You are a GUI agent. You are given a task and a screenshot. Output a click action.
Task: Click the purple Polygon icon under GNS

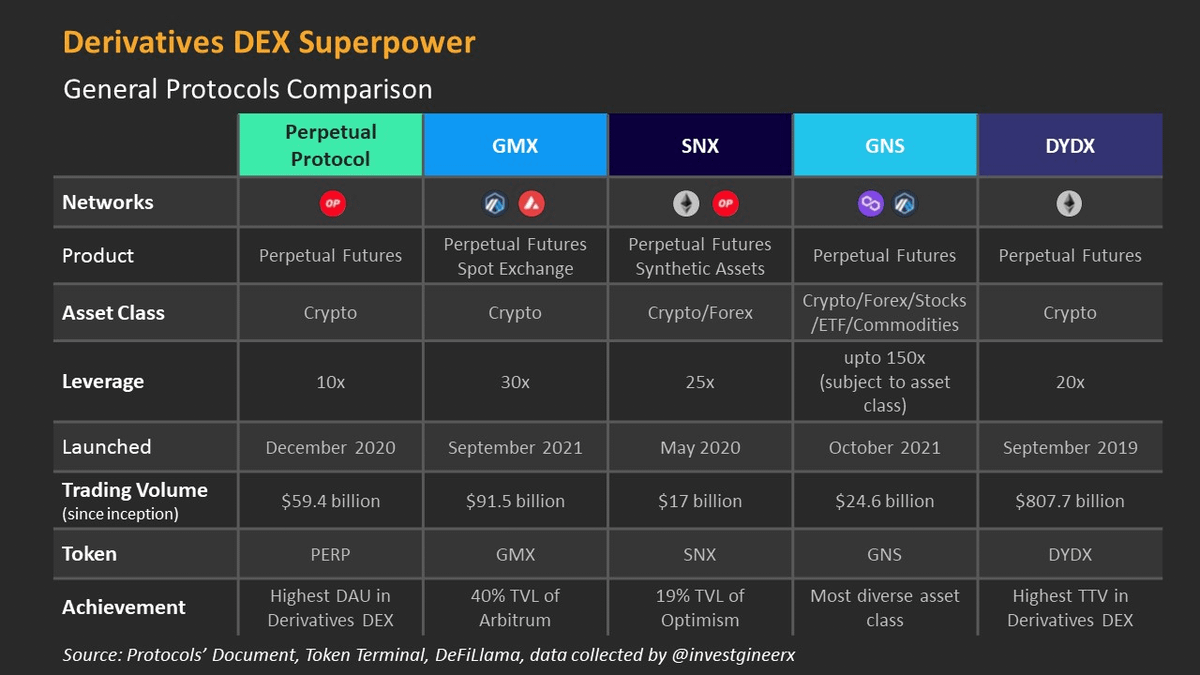click(x=871, y=204)
